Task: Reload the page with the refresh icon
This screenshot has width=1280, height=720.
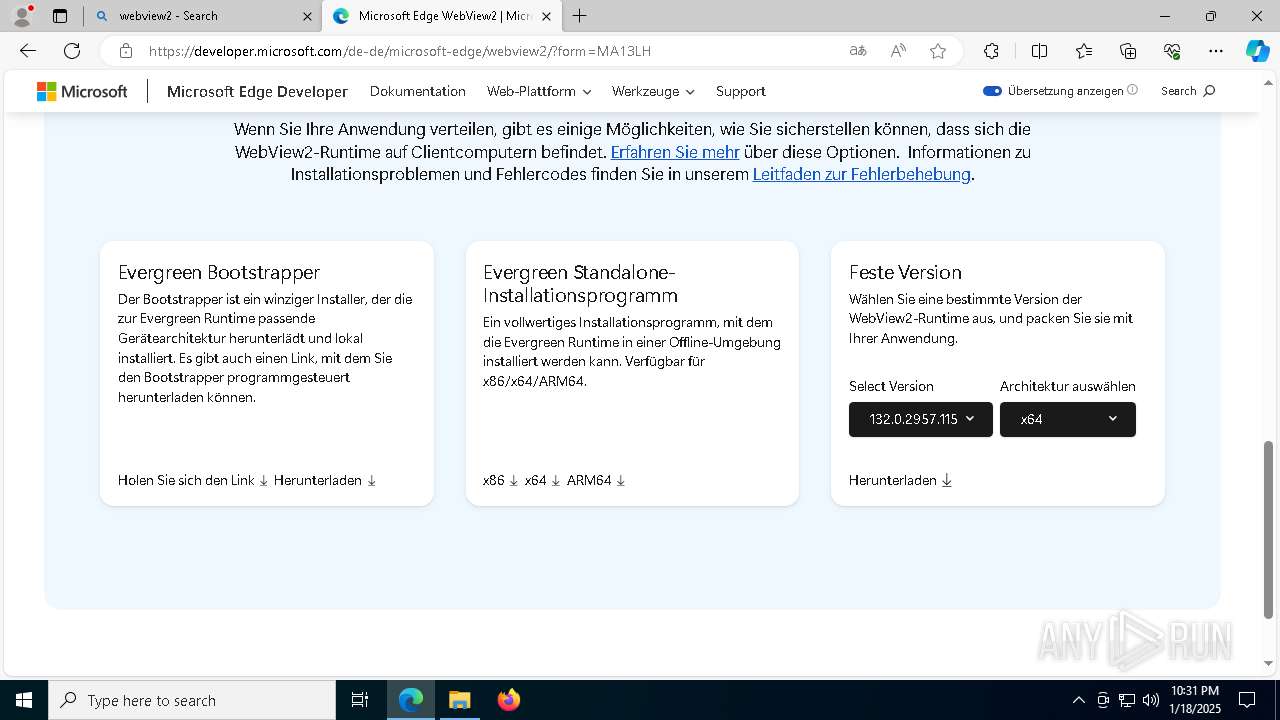Action: click(72, 51)
